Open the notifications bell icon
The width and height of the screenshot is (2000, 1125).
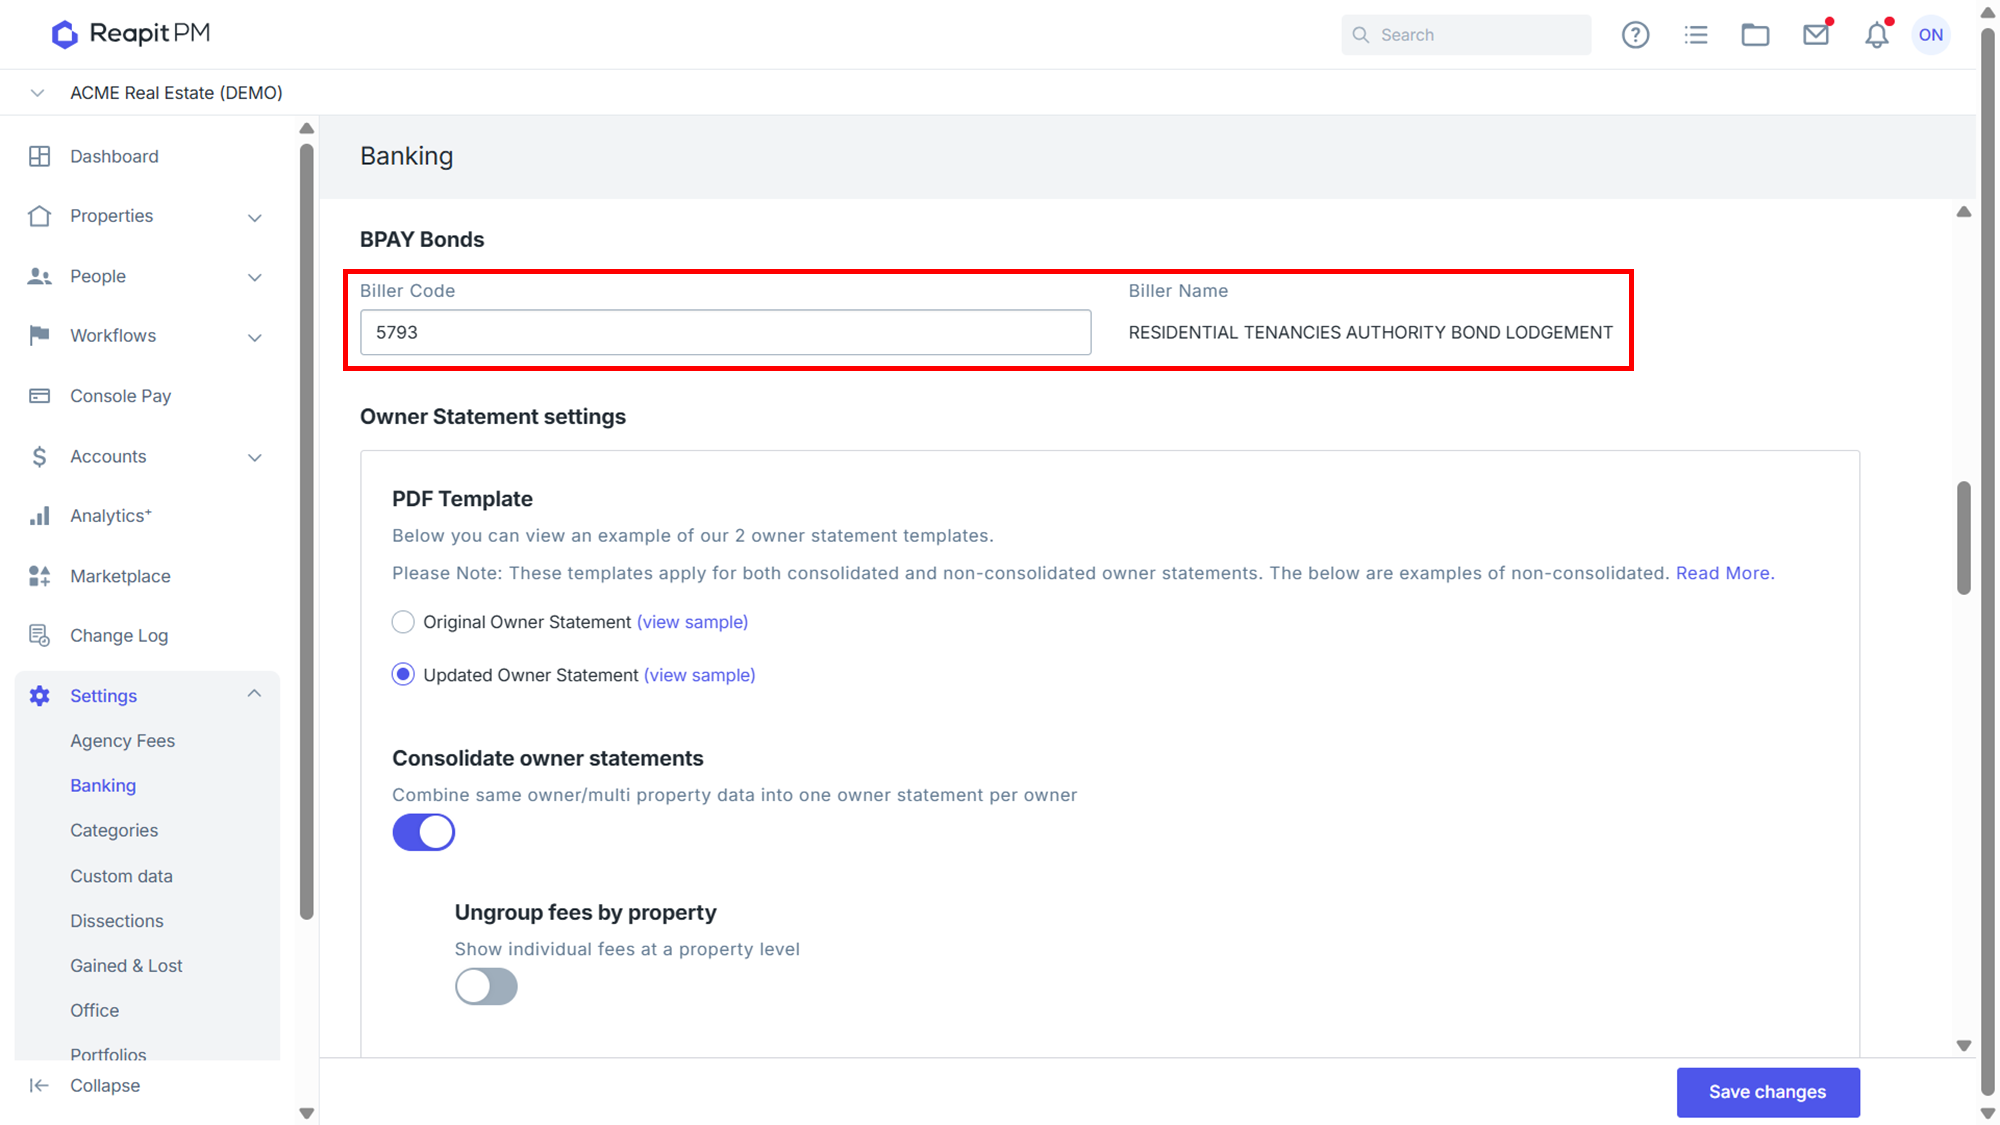1877,35
